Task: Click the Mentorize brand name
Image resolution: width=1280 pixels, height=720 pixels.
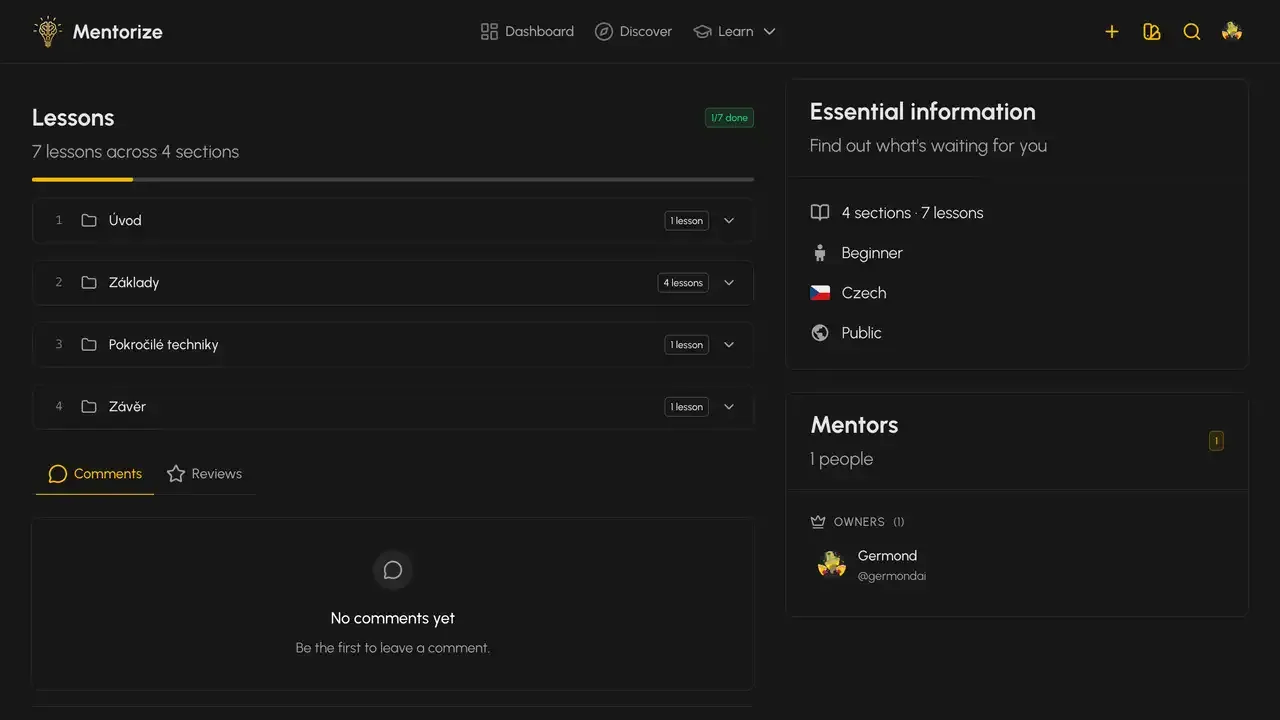Action: (x=118, y=31)
